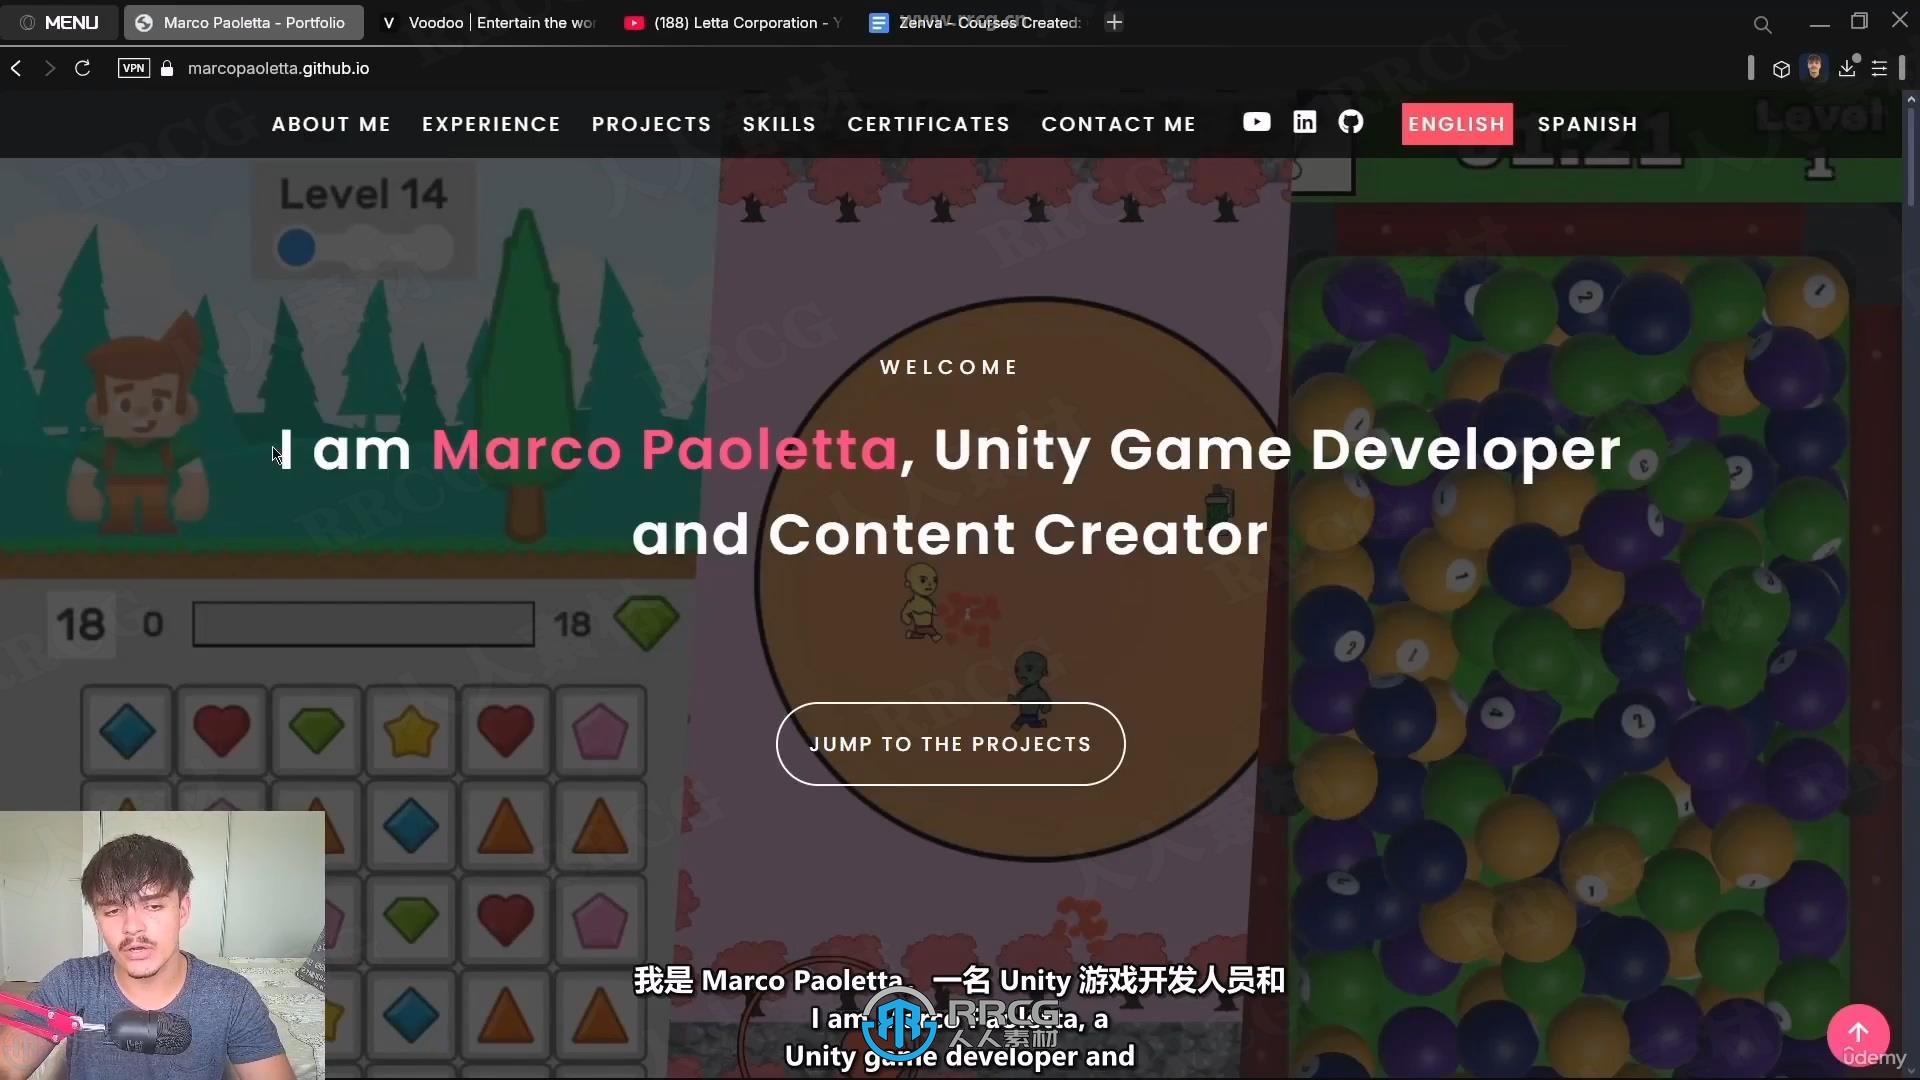The height and width of the screenshot is (1080, 1920).
Task: Switch to the Marco Paoletta - Portfolio tab
Action: tap(243, 22)
